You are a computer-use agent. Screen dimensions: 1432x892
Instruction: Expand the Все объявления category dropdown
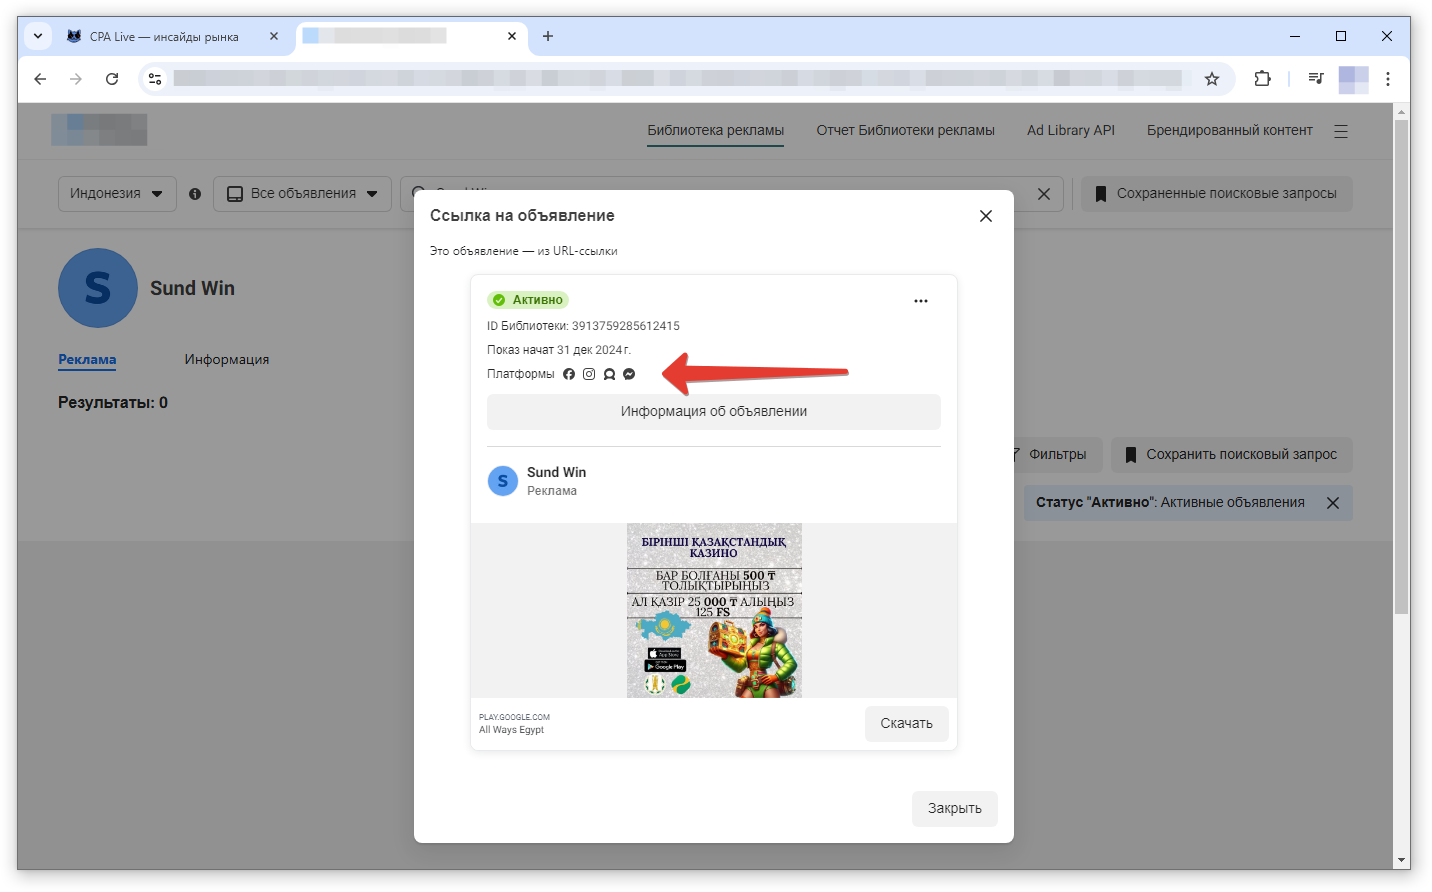pos(303,194)
